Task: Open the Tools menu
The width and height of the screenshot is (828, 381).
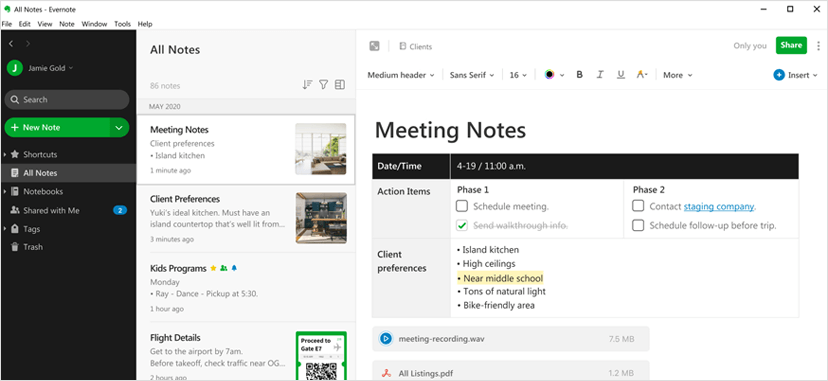Action: pos(123,24)
